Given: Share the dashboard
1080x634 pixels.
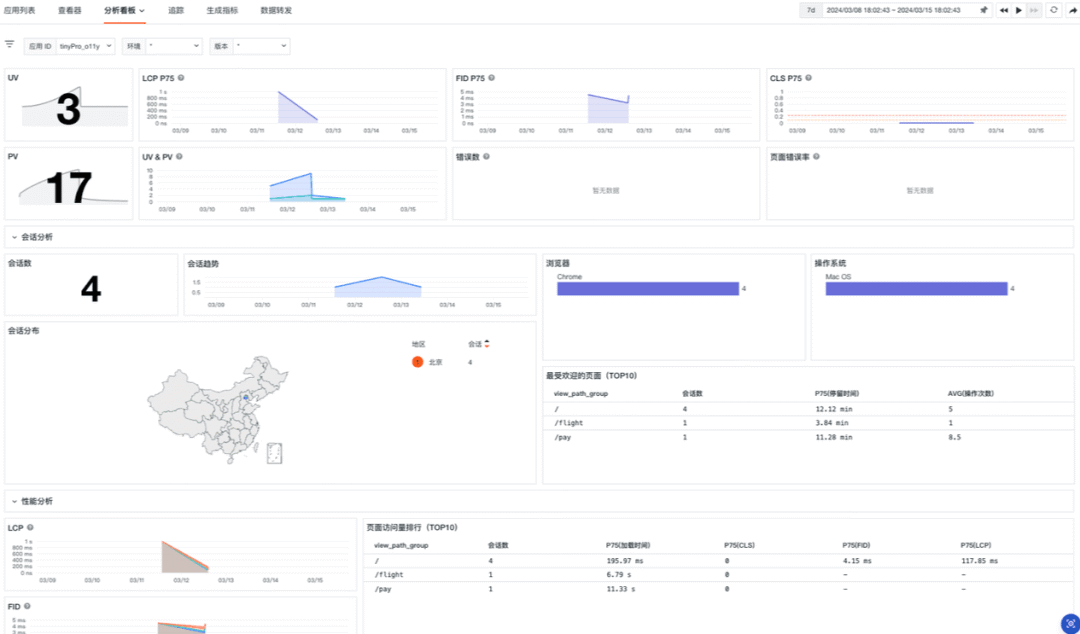Looking at the screenshot, I should click(x=1072, y=10).
